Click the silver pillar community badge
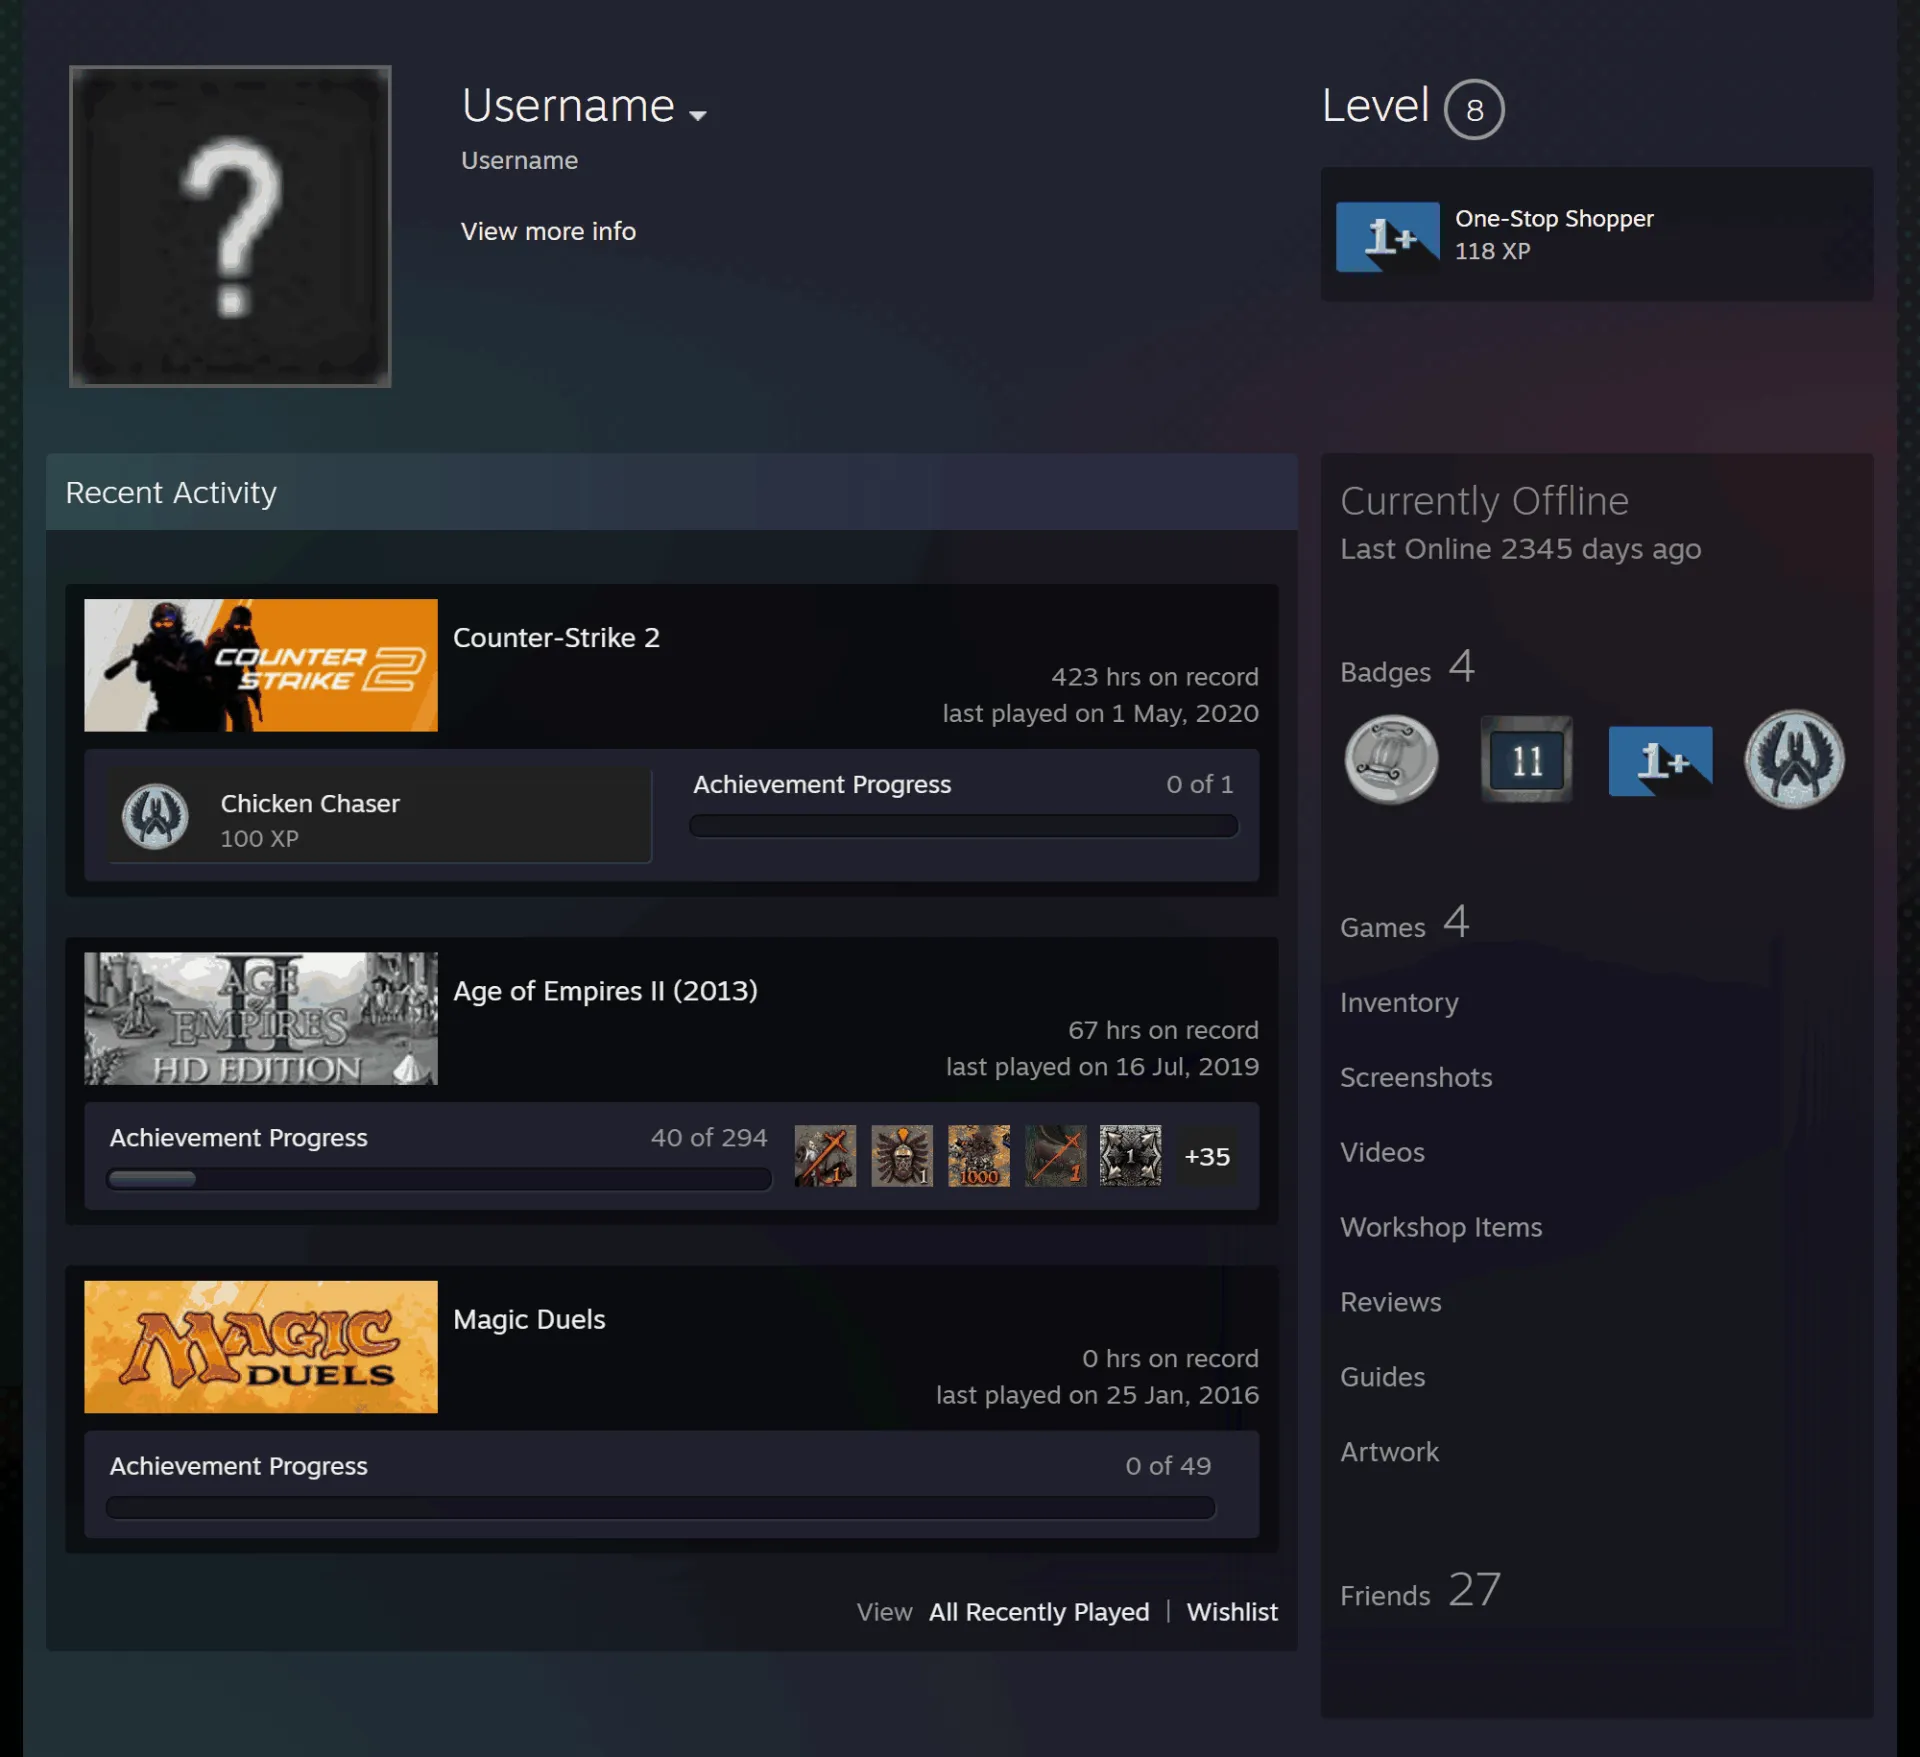This screenshot has height=1757, width=1920. 1391,760
